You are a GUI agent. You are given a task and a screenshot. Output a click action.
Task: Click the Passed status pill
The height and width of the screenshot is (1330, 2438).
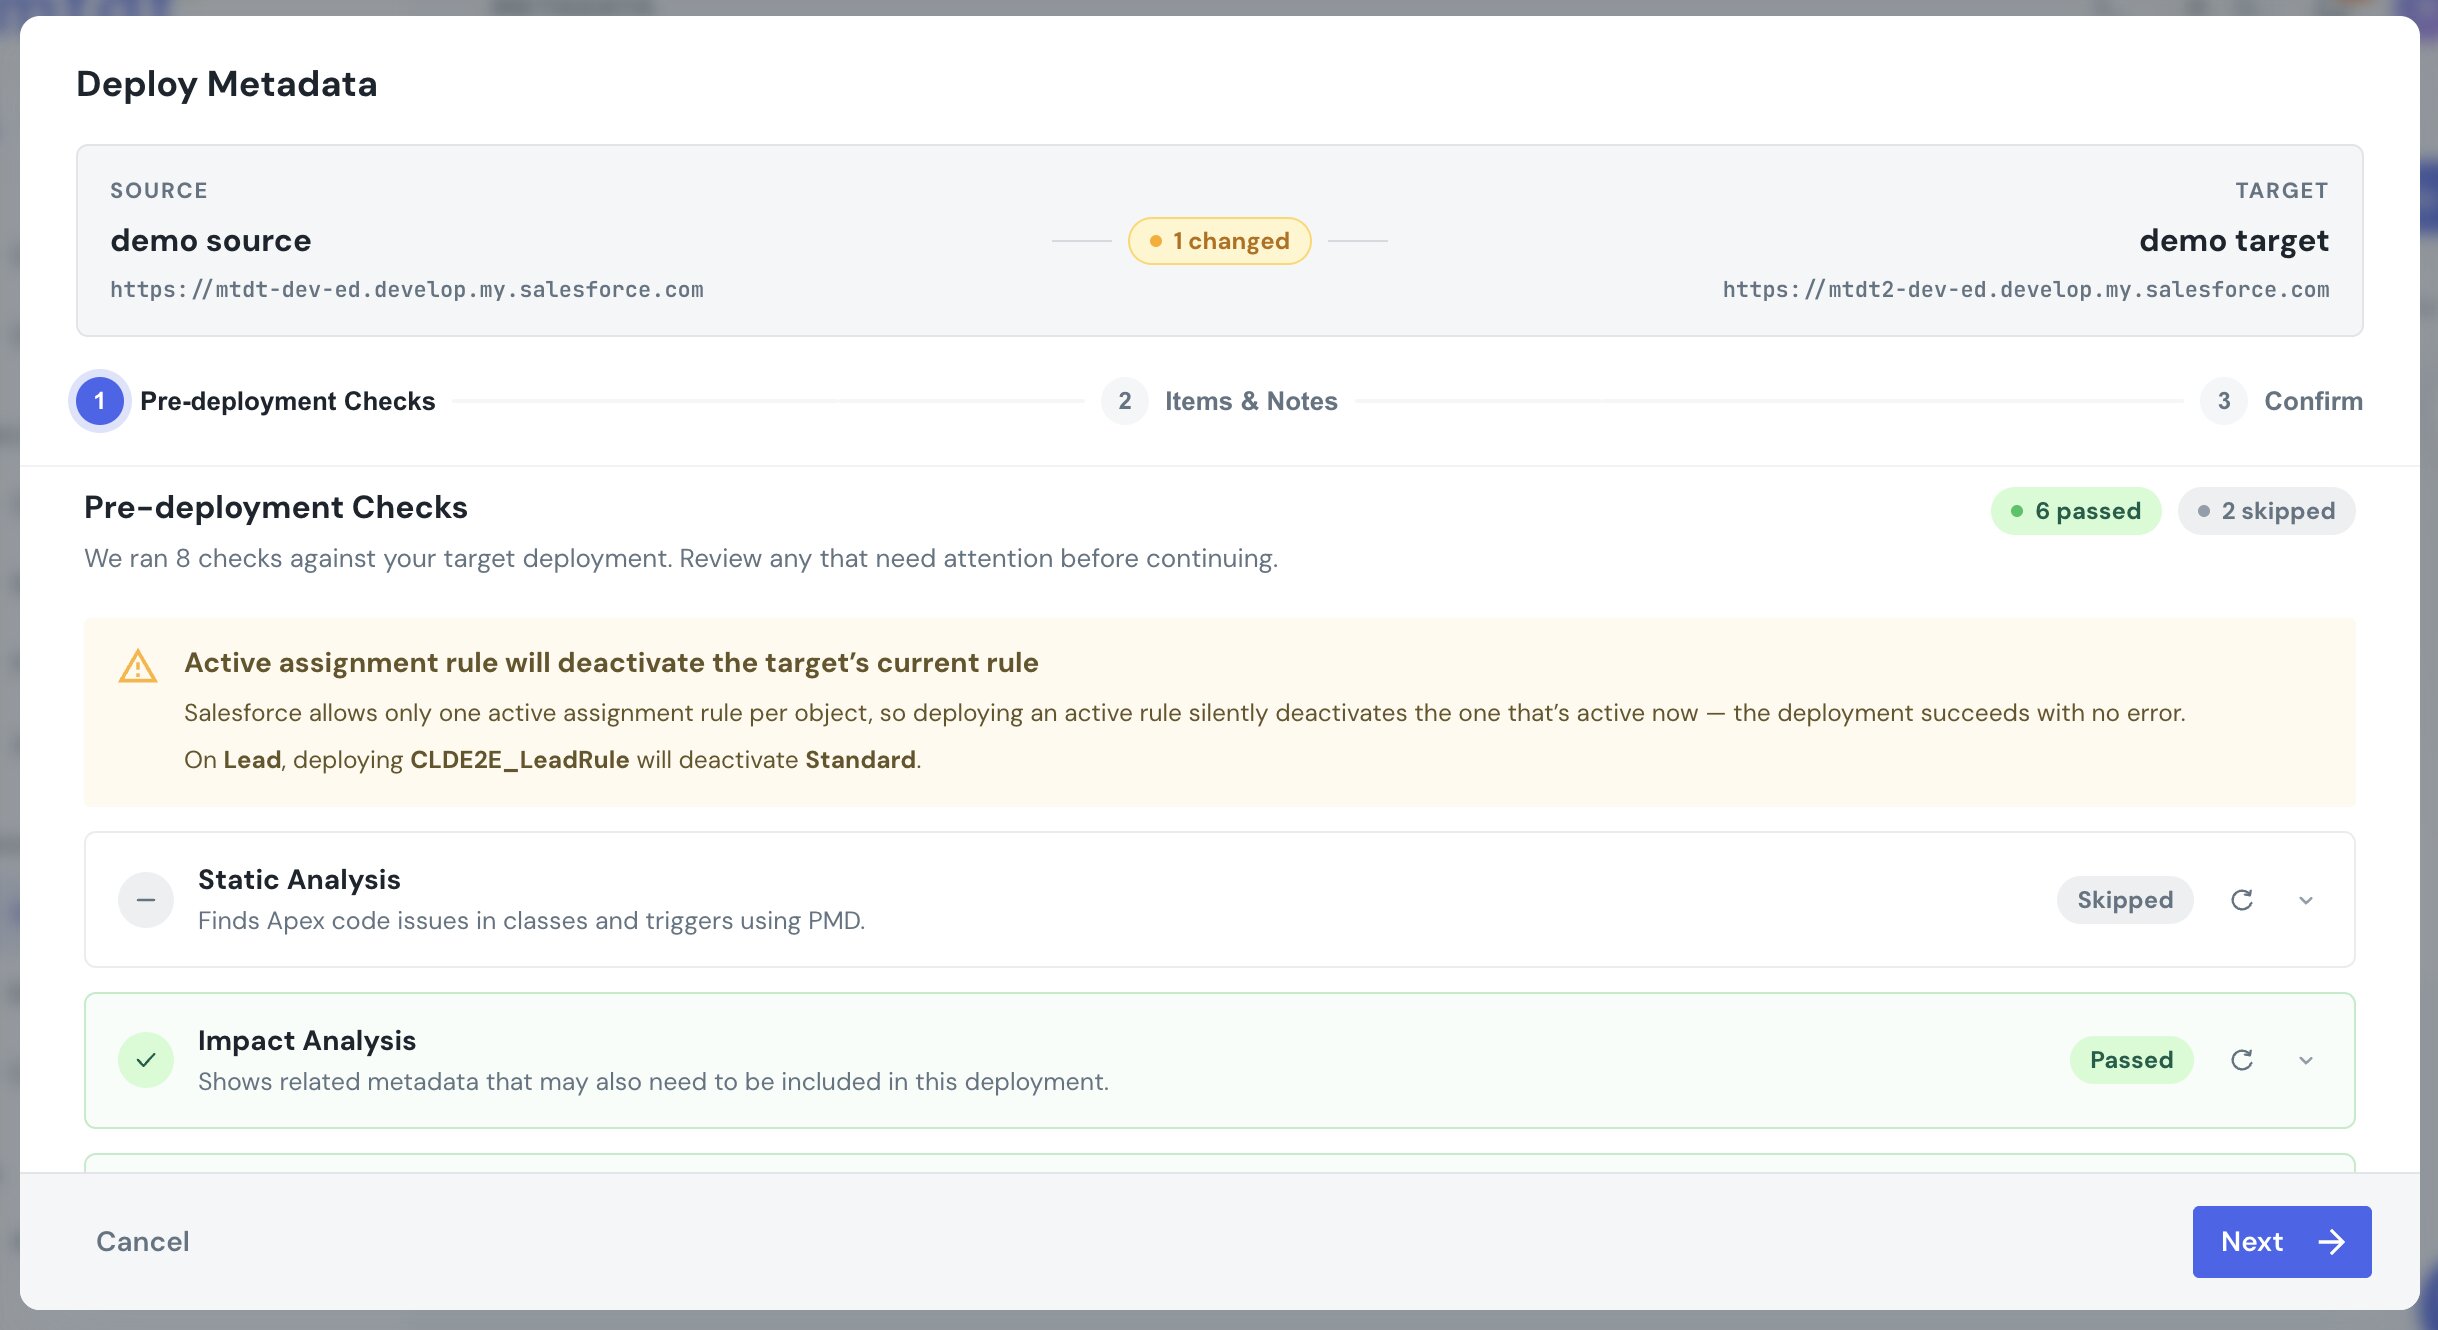click(2132, 1060)
